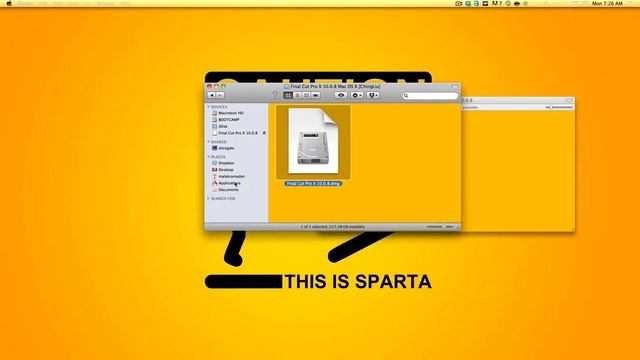This screenshot has width=640, height=360.
Task: Minimize the front Finder window
Action: tap(216, 87)
